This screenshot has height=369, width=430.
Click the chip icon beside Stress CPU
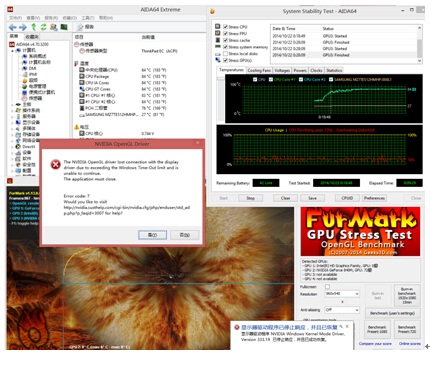tap(218, 26)
